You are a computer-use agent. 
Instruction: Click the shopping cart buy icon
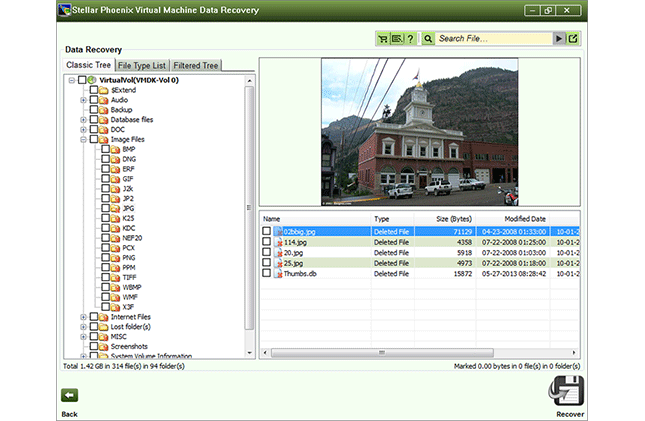383,39
